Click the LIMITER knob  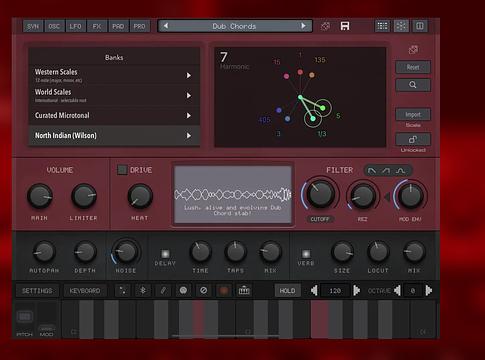pos(84,197)
